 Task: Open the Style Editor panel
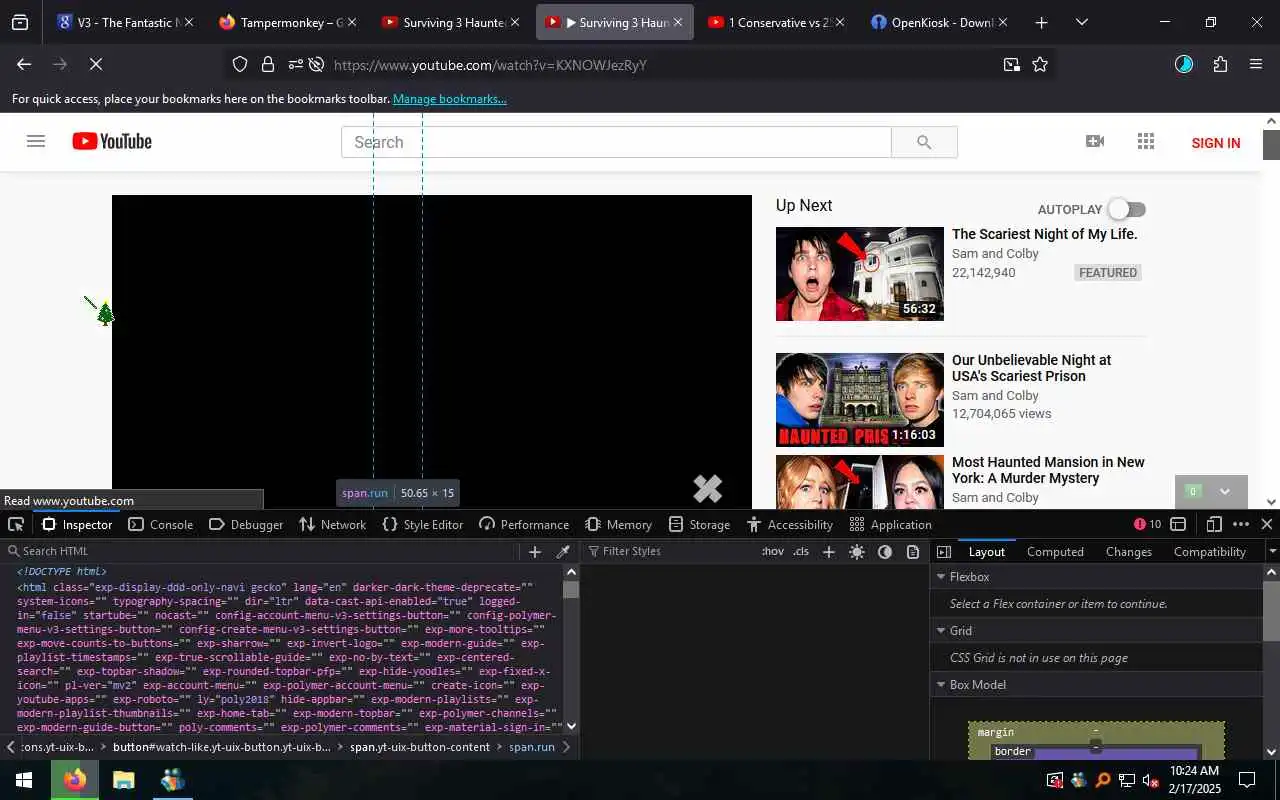(423, 524)
